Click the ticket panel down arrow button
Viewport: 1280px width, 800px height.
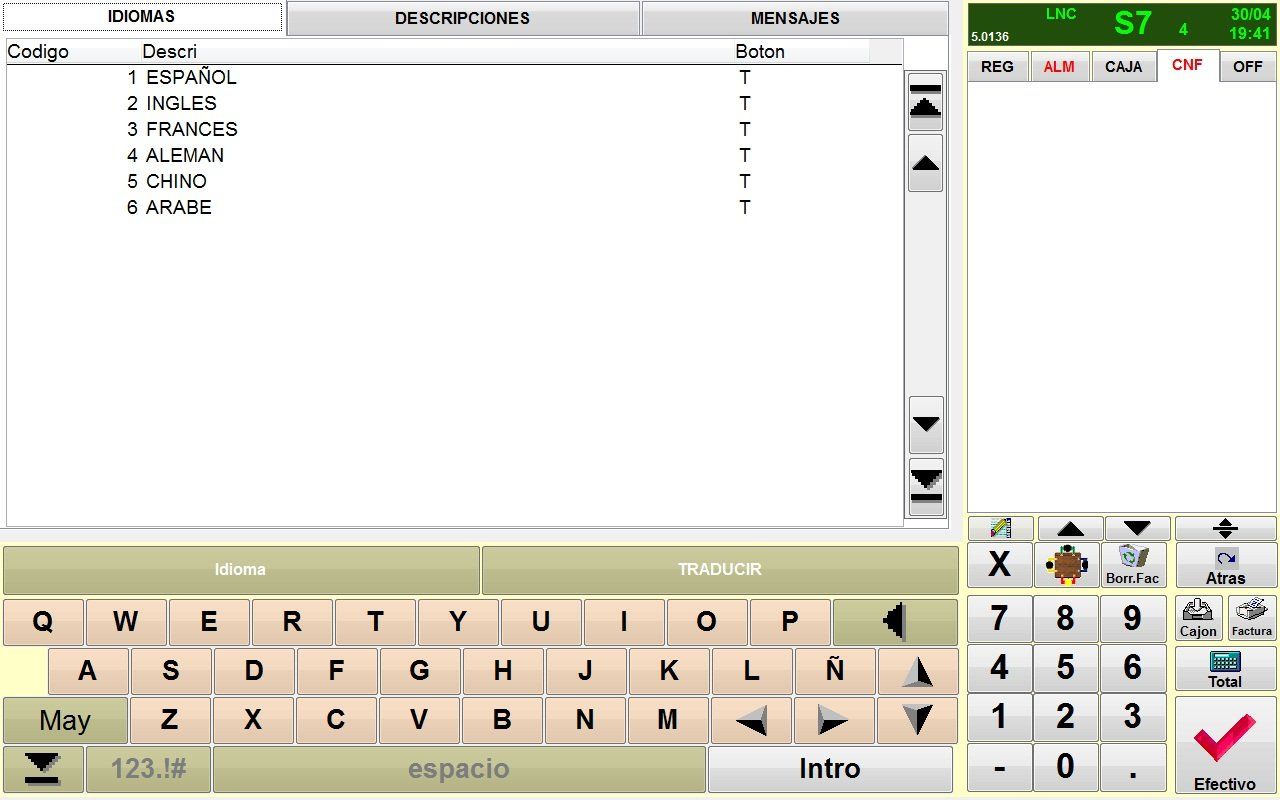[1138, 528]
